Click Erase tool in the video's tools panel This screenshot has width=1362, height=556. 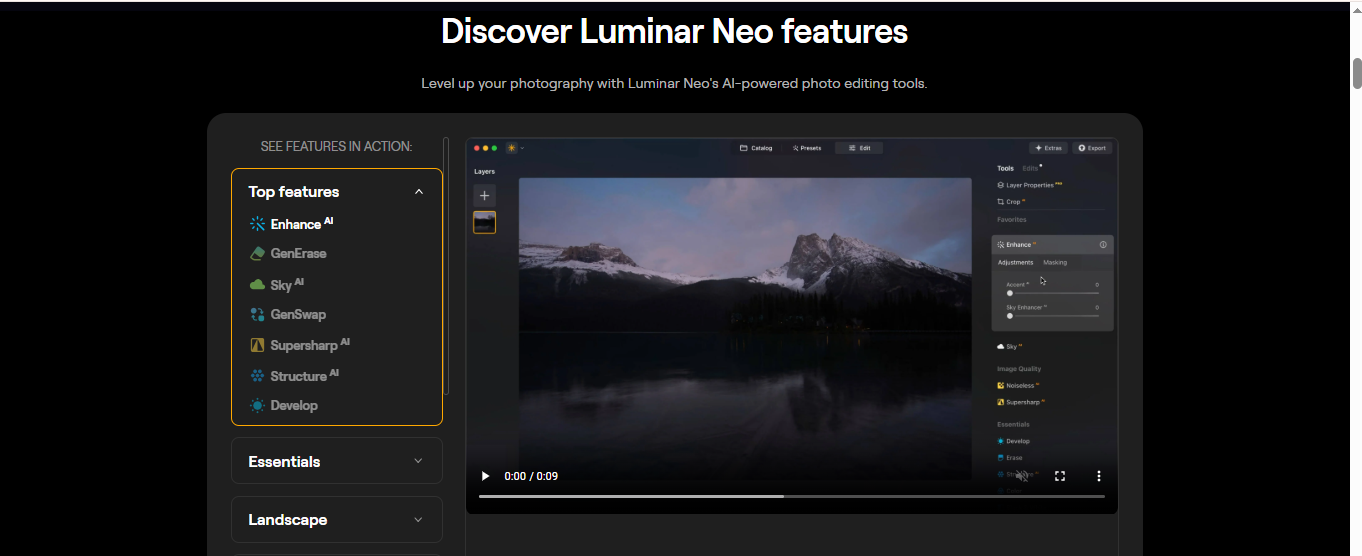1010,458
